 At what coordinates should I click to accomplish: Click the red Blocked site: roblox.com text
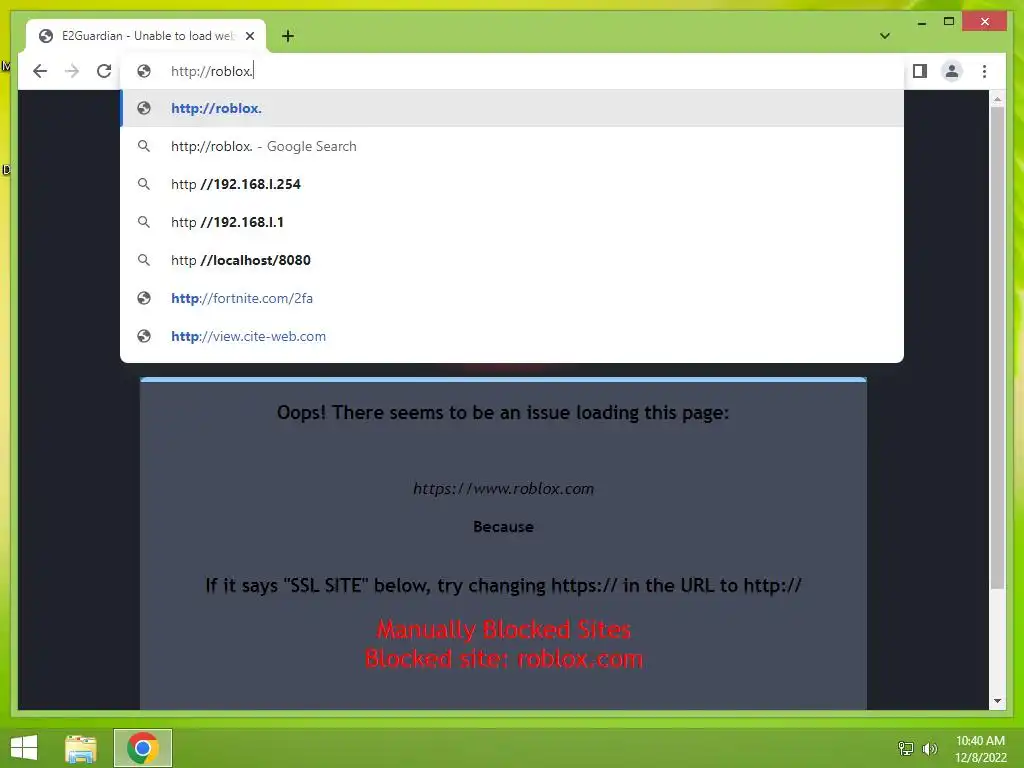click(x=504, y=659)
